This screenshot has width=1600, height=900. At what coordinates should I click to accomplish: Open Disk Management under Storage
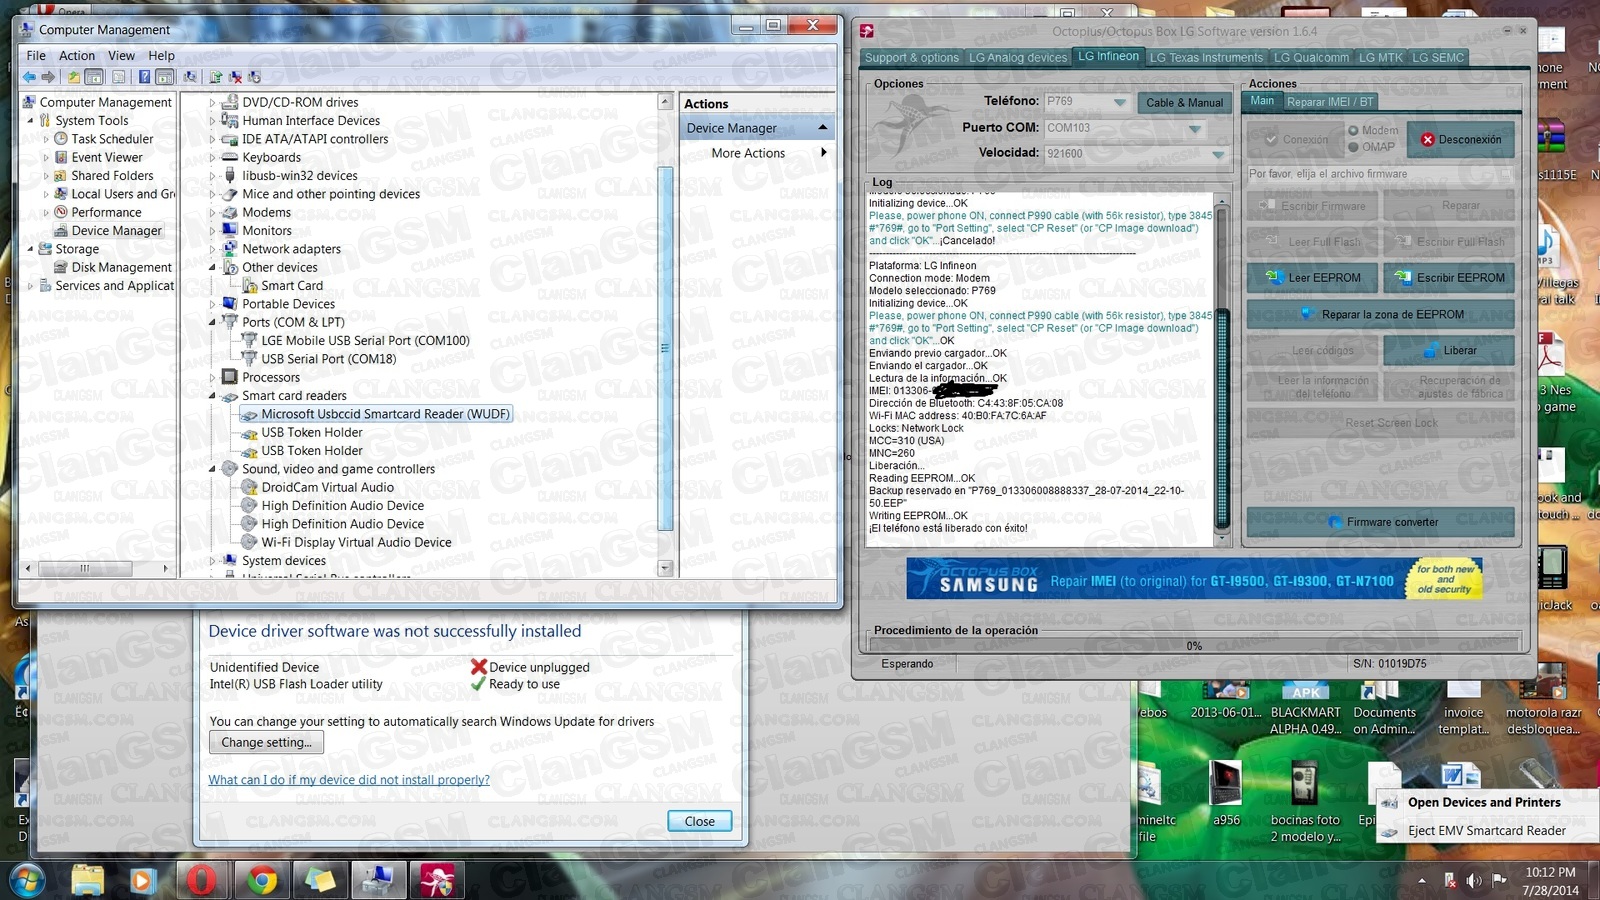click(x=121, y=267)
